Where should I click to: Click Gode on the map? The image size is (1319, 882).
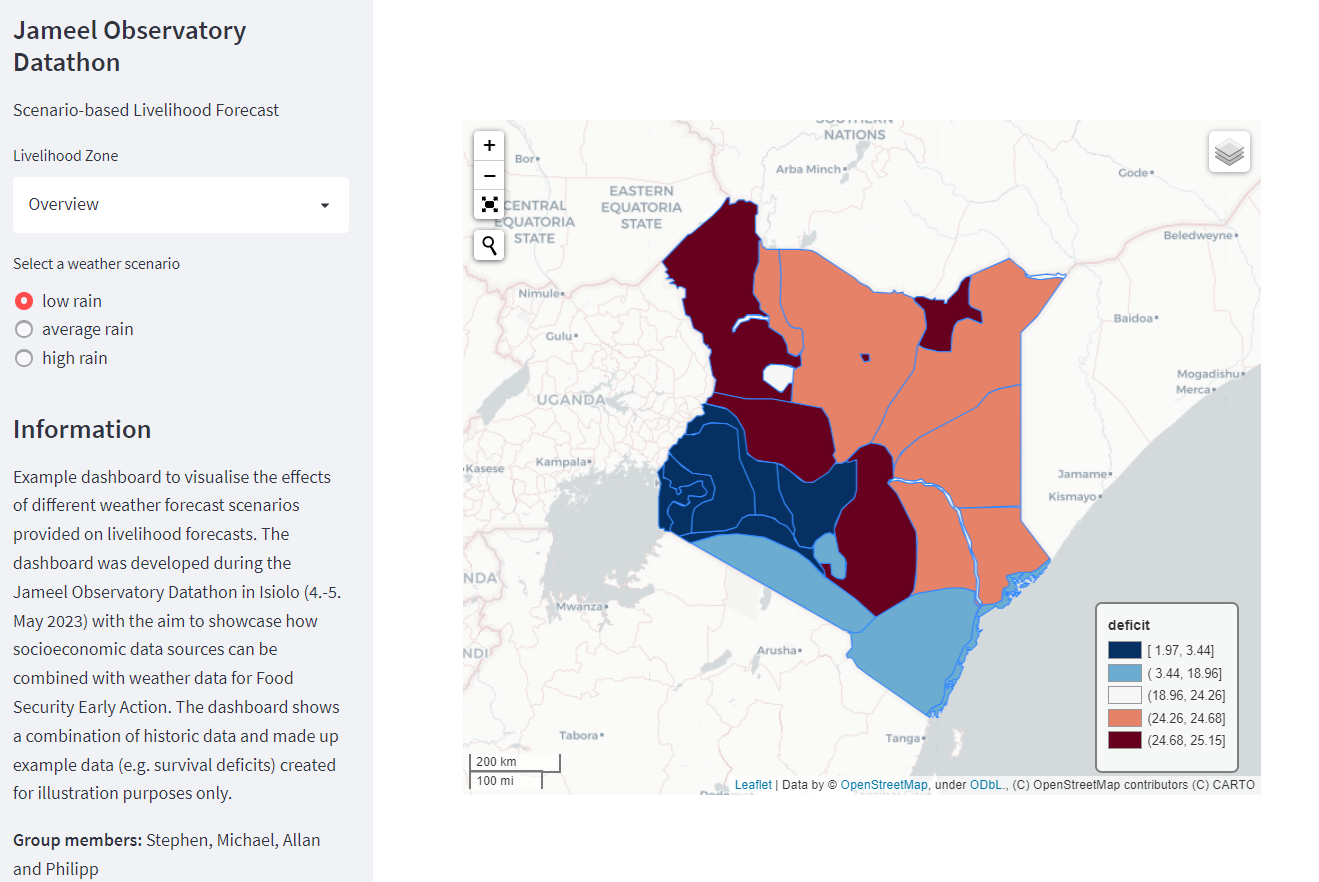coord(1133,173)
